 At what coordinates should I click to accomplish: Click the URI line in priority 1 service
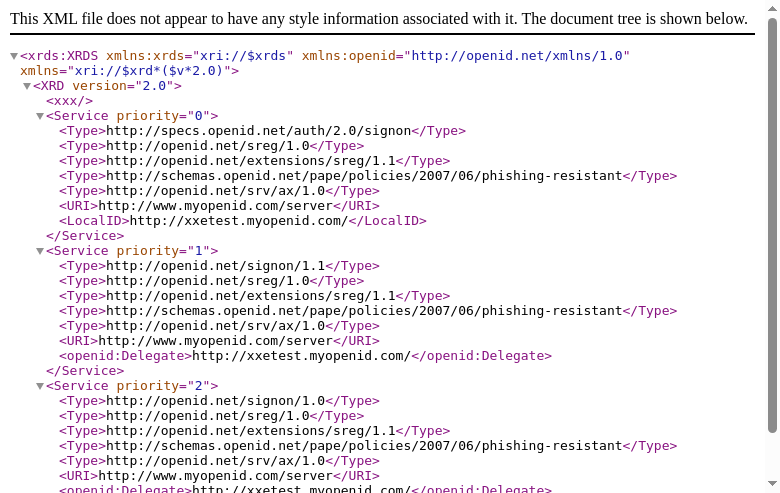pos(219,341)
